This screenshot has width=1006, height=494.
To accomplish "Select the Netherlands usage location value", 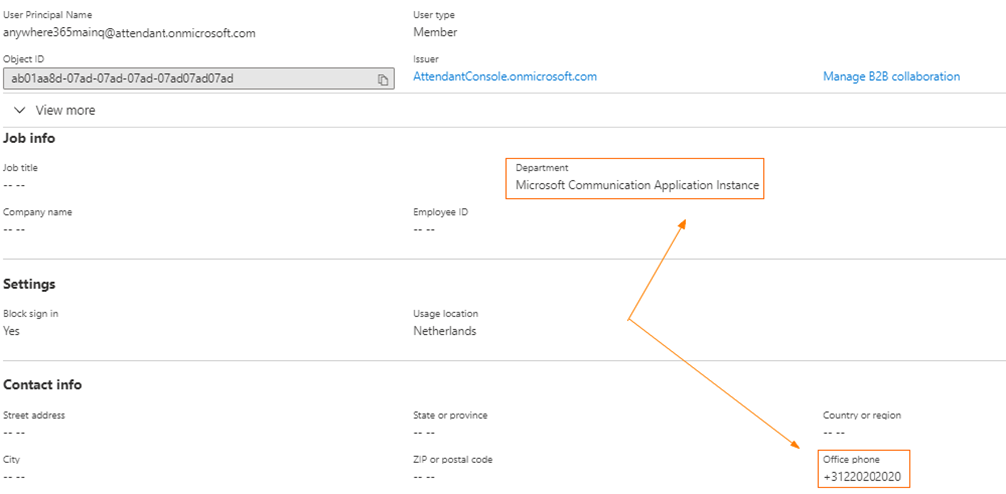I will (x=444, y=331).
